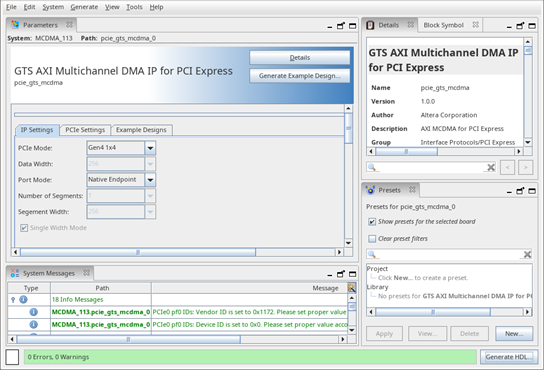Click the Presets search magnifier icon
This screenshot has height=370, width=544.
click(x=372, y=254)
